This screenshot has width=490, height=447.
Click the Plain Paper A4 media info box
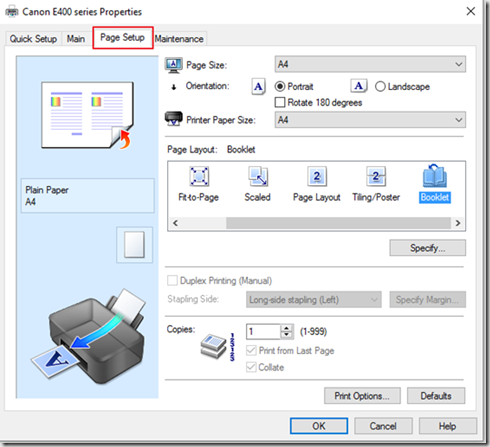[88, 196]
